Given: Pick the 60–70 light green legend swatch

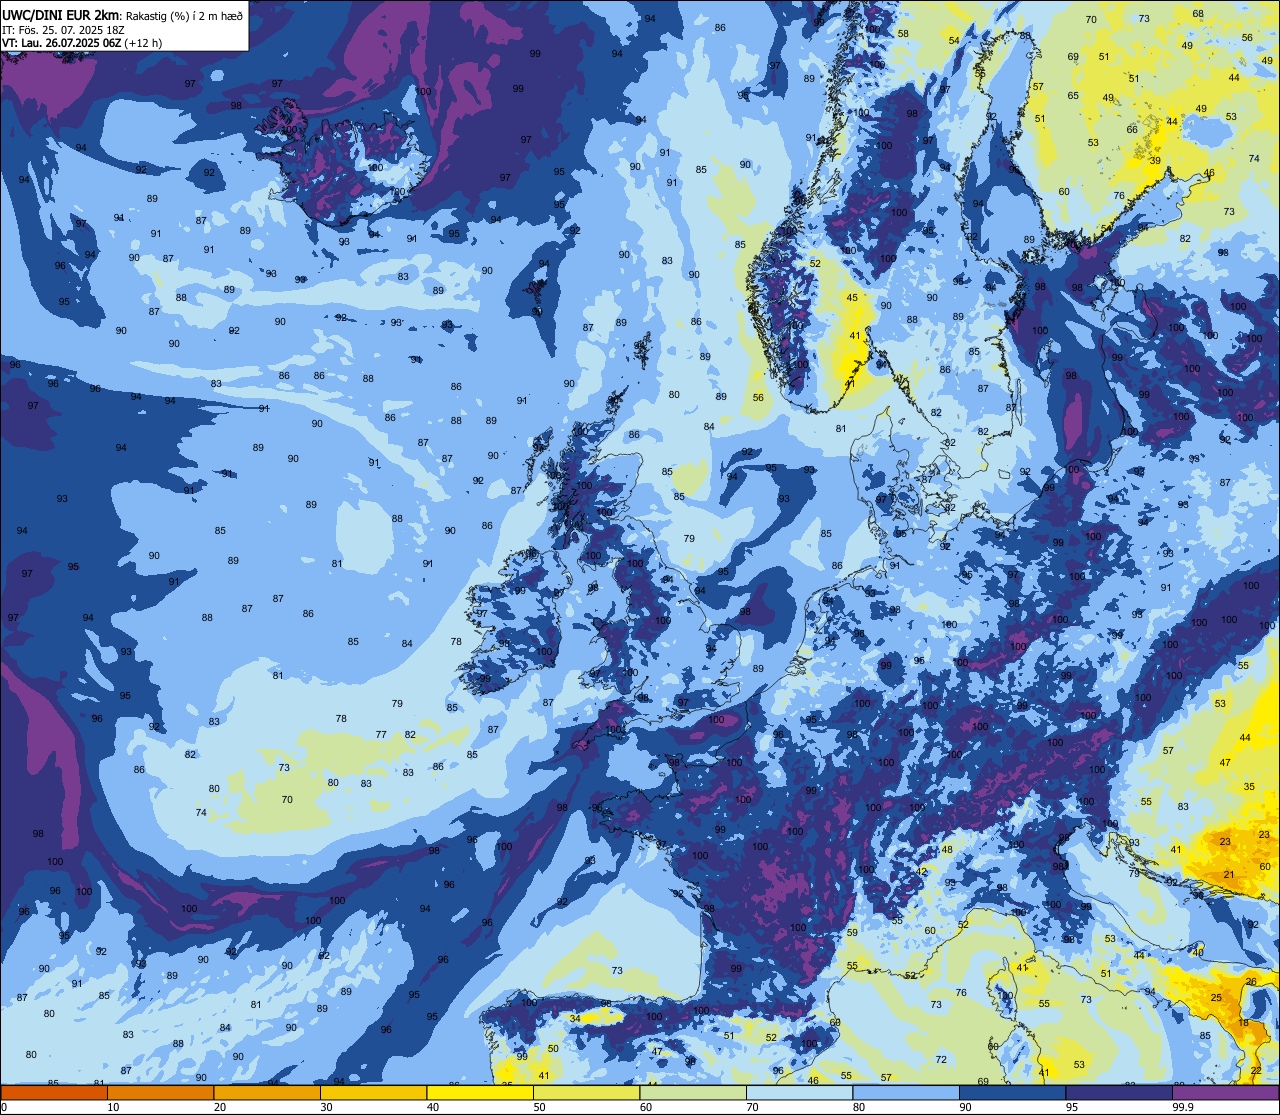Looking at the screenshot, I should point(693,1093).
